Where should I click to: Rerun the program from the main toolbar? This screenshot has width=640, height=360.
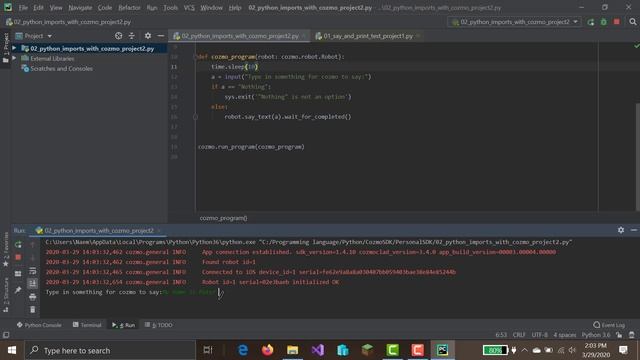(591, 22)
